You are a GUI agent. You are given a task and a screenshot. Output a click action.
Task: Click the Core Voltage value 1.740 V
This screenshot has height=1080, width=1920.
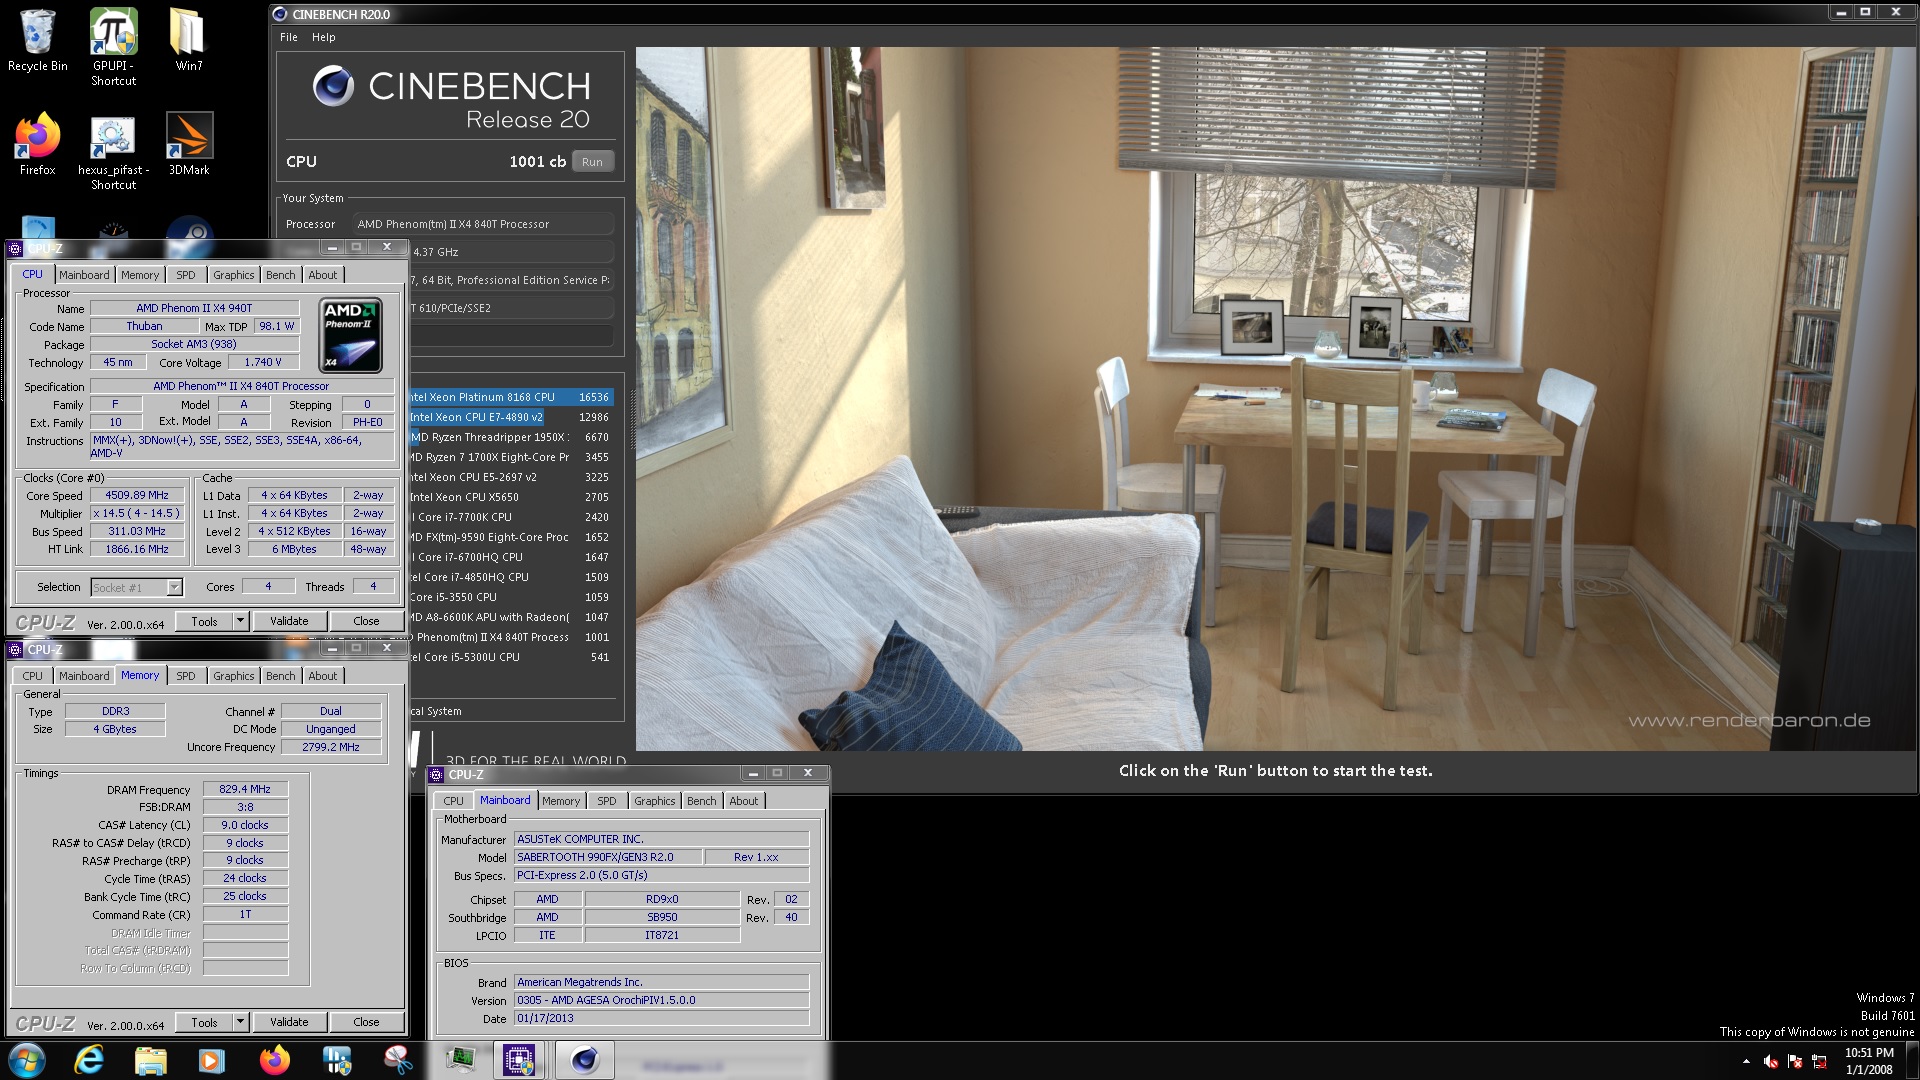coord(264,362)
